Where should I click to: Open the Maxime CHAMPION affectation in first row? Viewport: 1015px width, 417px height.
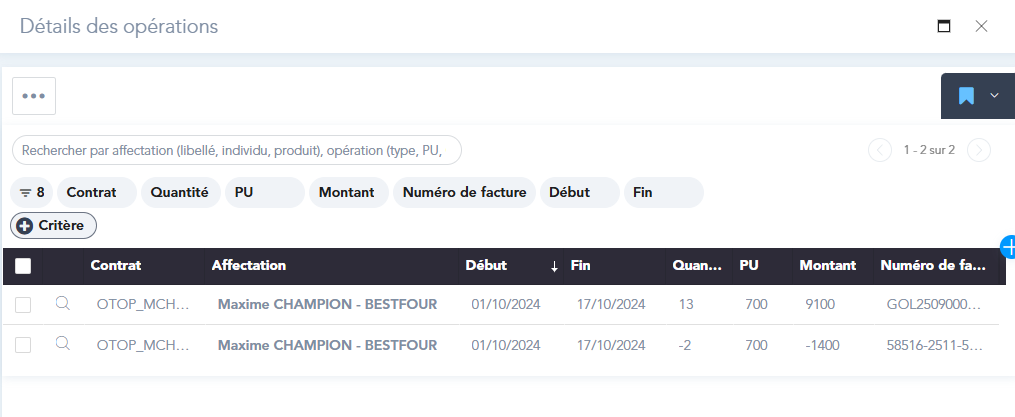coord(327,305)
